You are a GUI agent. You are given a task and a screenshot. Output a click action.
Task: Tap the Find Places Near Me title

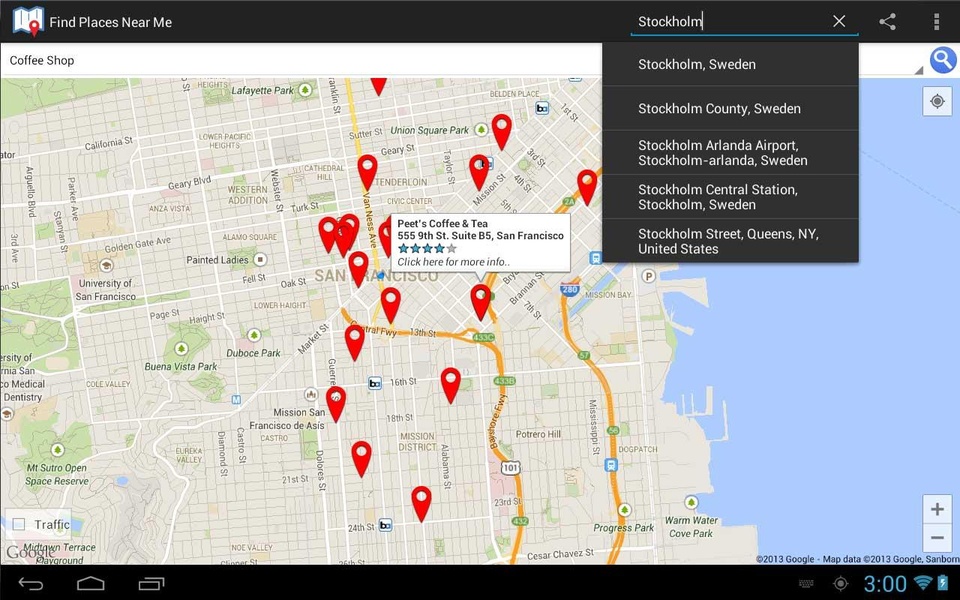111,22
